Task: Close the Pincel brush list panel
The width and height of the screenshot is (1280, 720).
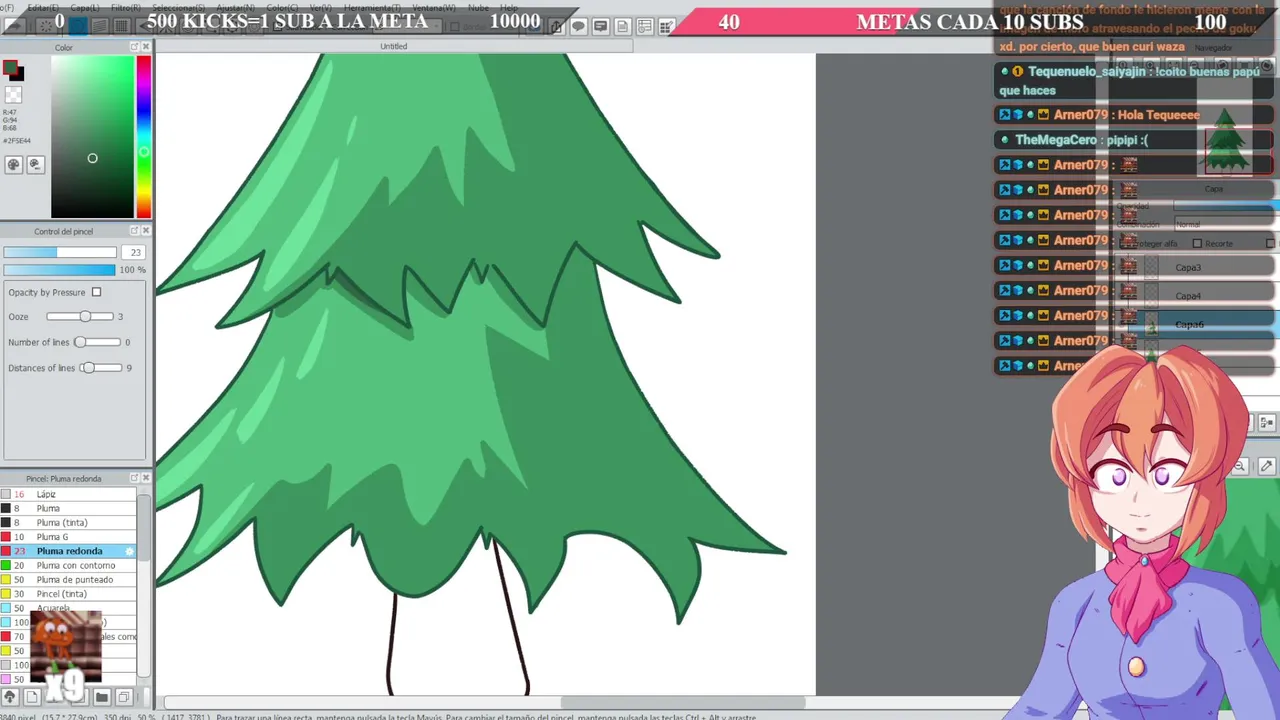Action: tap(146, 478)
